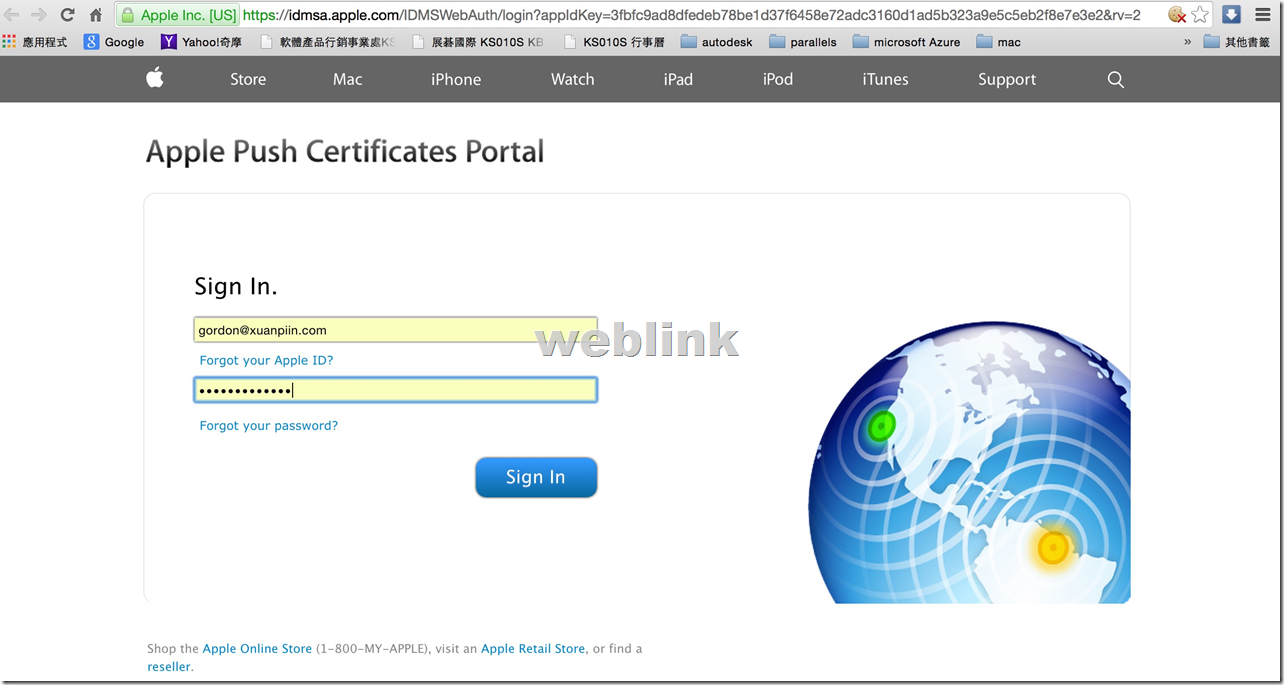Select Support in Apple navigation
This screenshot has height=685, width=1284.
[x=1007, y=80]
